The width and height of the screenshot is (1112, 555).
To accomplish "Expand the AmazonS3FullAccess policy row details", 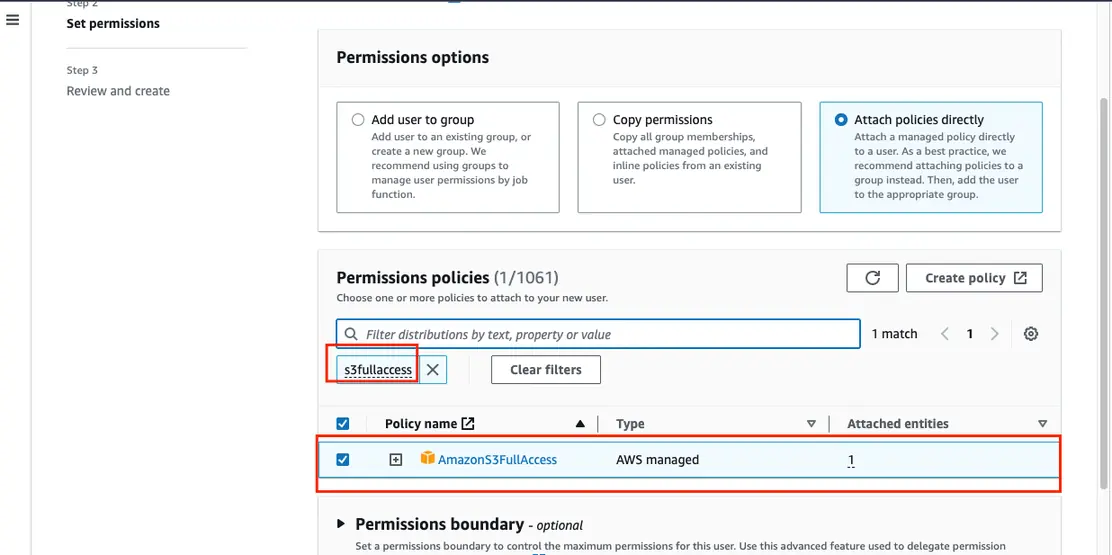I will 396,460.
